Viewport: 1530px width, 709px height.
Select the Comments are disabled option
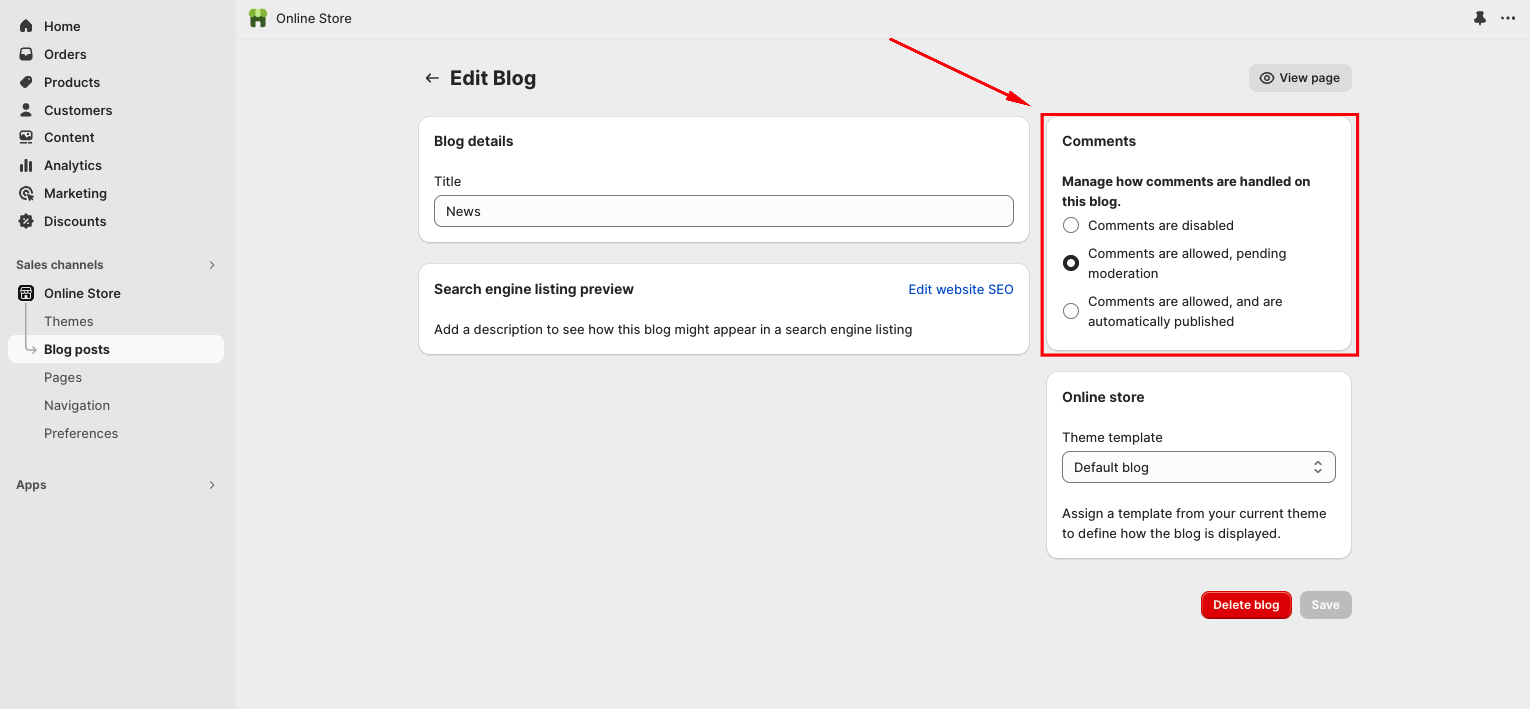pyautogui.click(x=1071, y=225)
